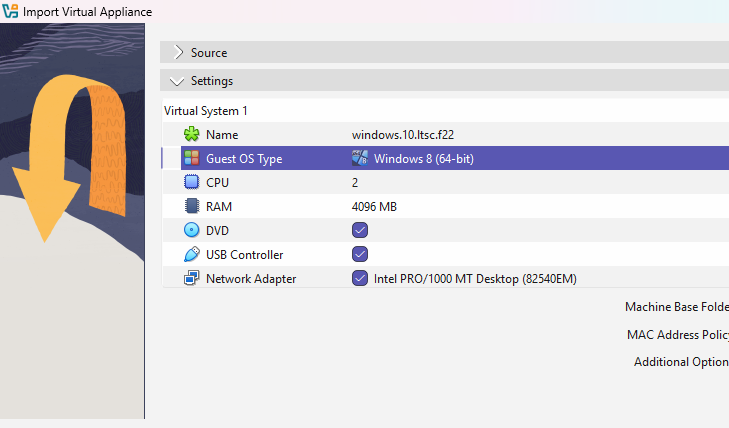
Task: Click the Guest OS Type colored squares icon
Action: [192, 159]
